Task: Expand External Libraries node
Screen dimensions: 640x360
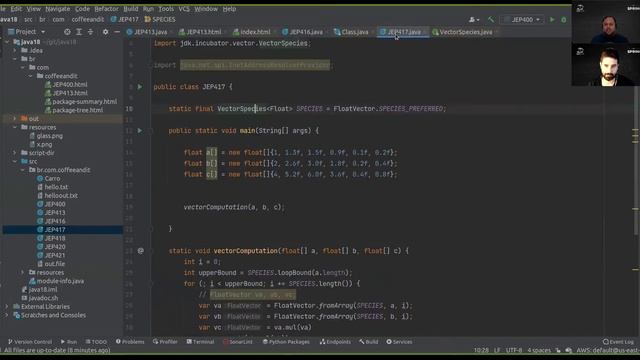Action: 7,307
